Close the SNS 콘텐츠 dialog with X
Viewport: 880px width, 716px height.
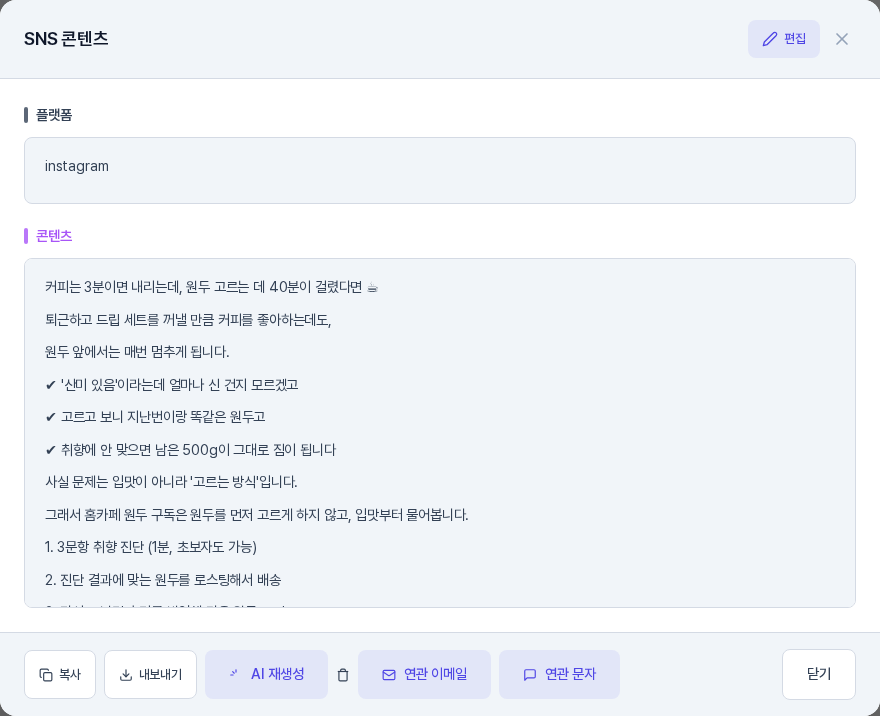pos(841,39)
